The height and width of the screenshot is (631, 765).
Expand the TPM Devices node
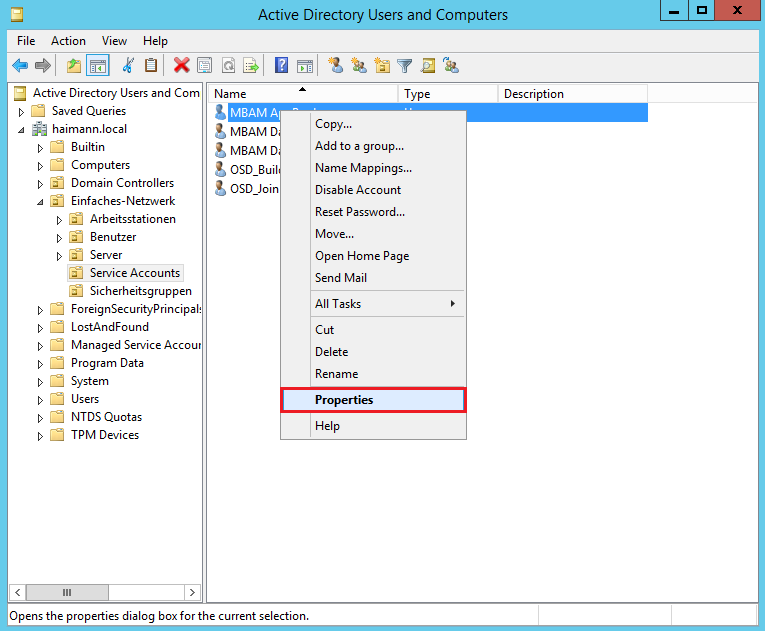click(40, 436)
